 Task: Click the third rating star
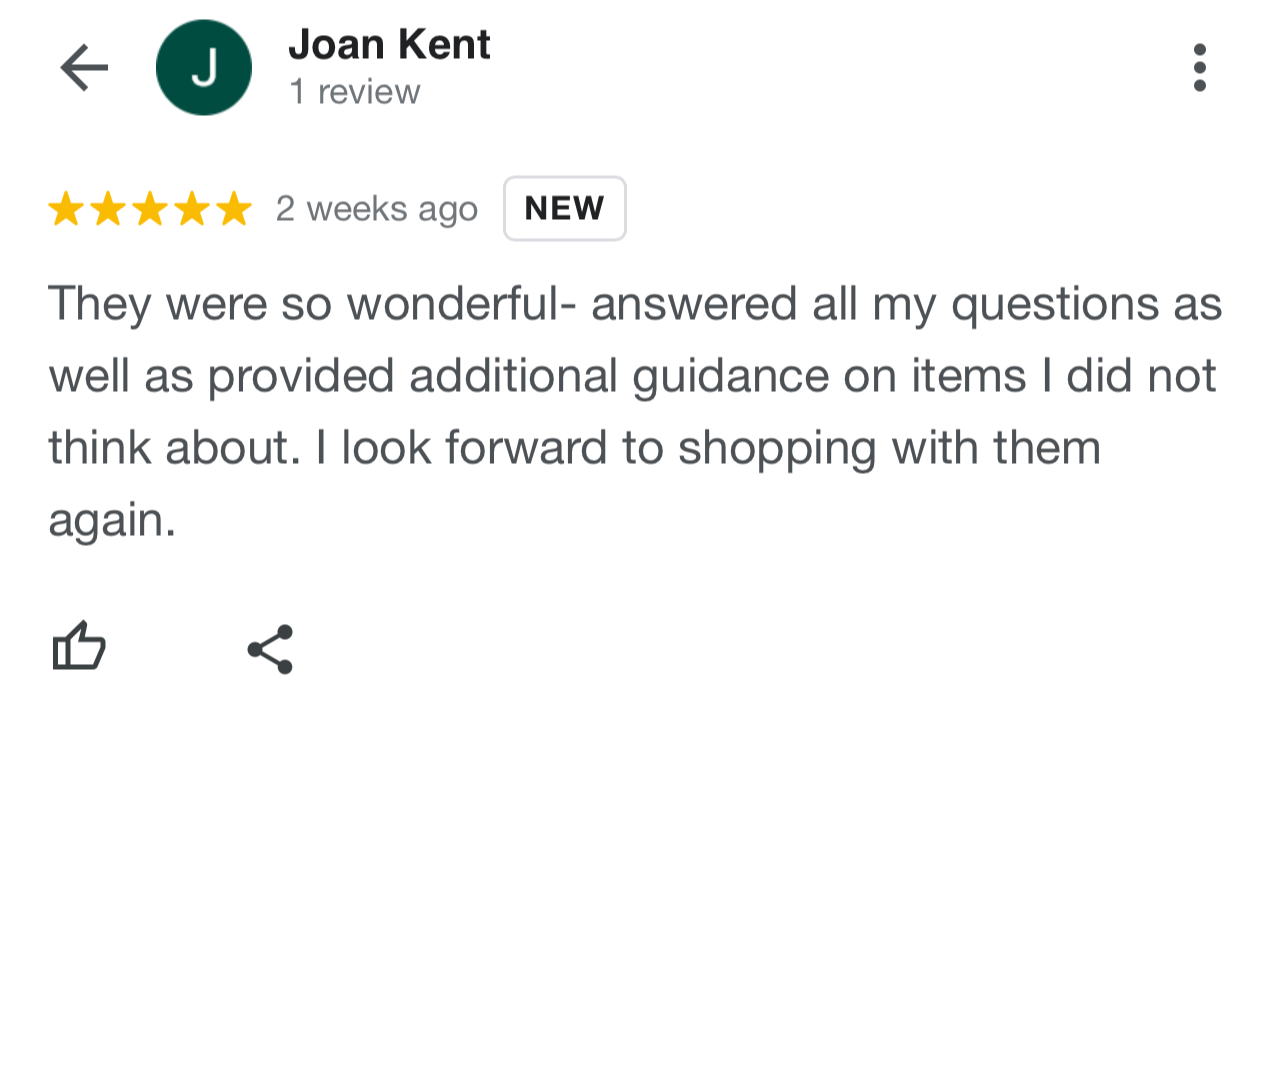click(x=150, y=209)
